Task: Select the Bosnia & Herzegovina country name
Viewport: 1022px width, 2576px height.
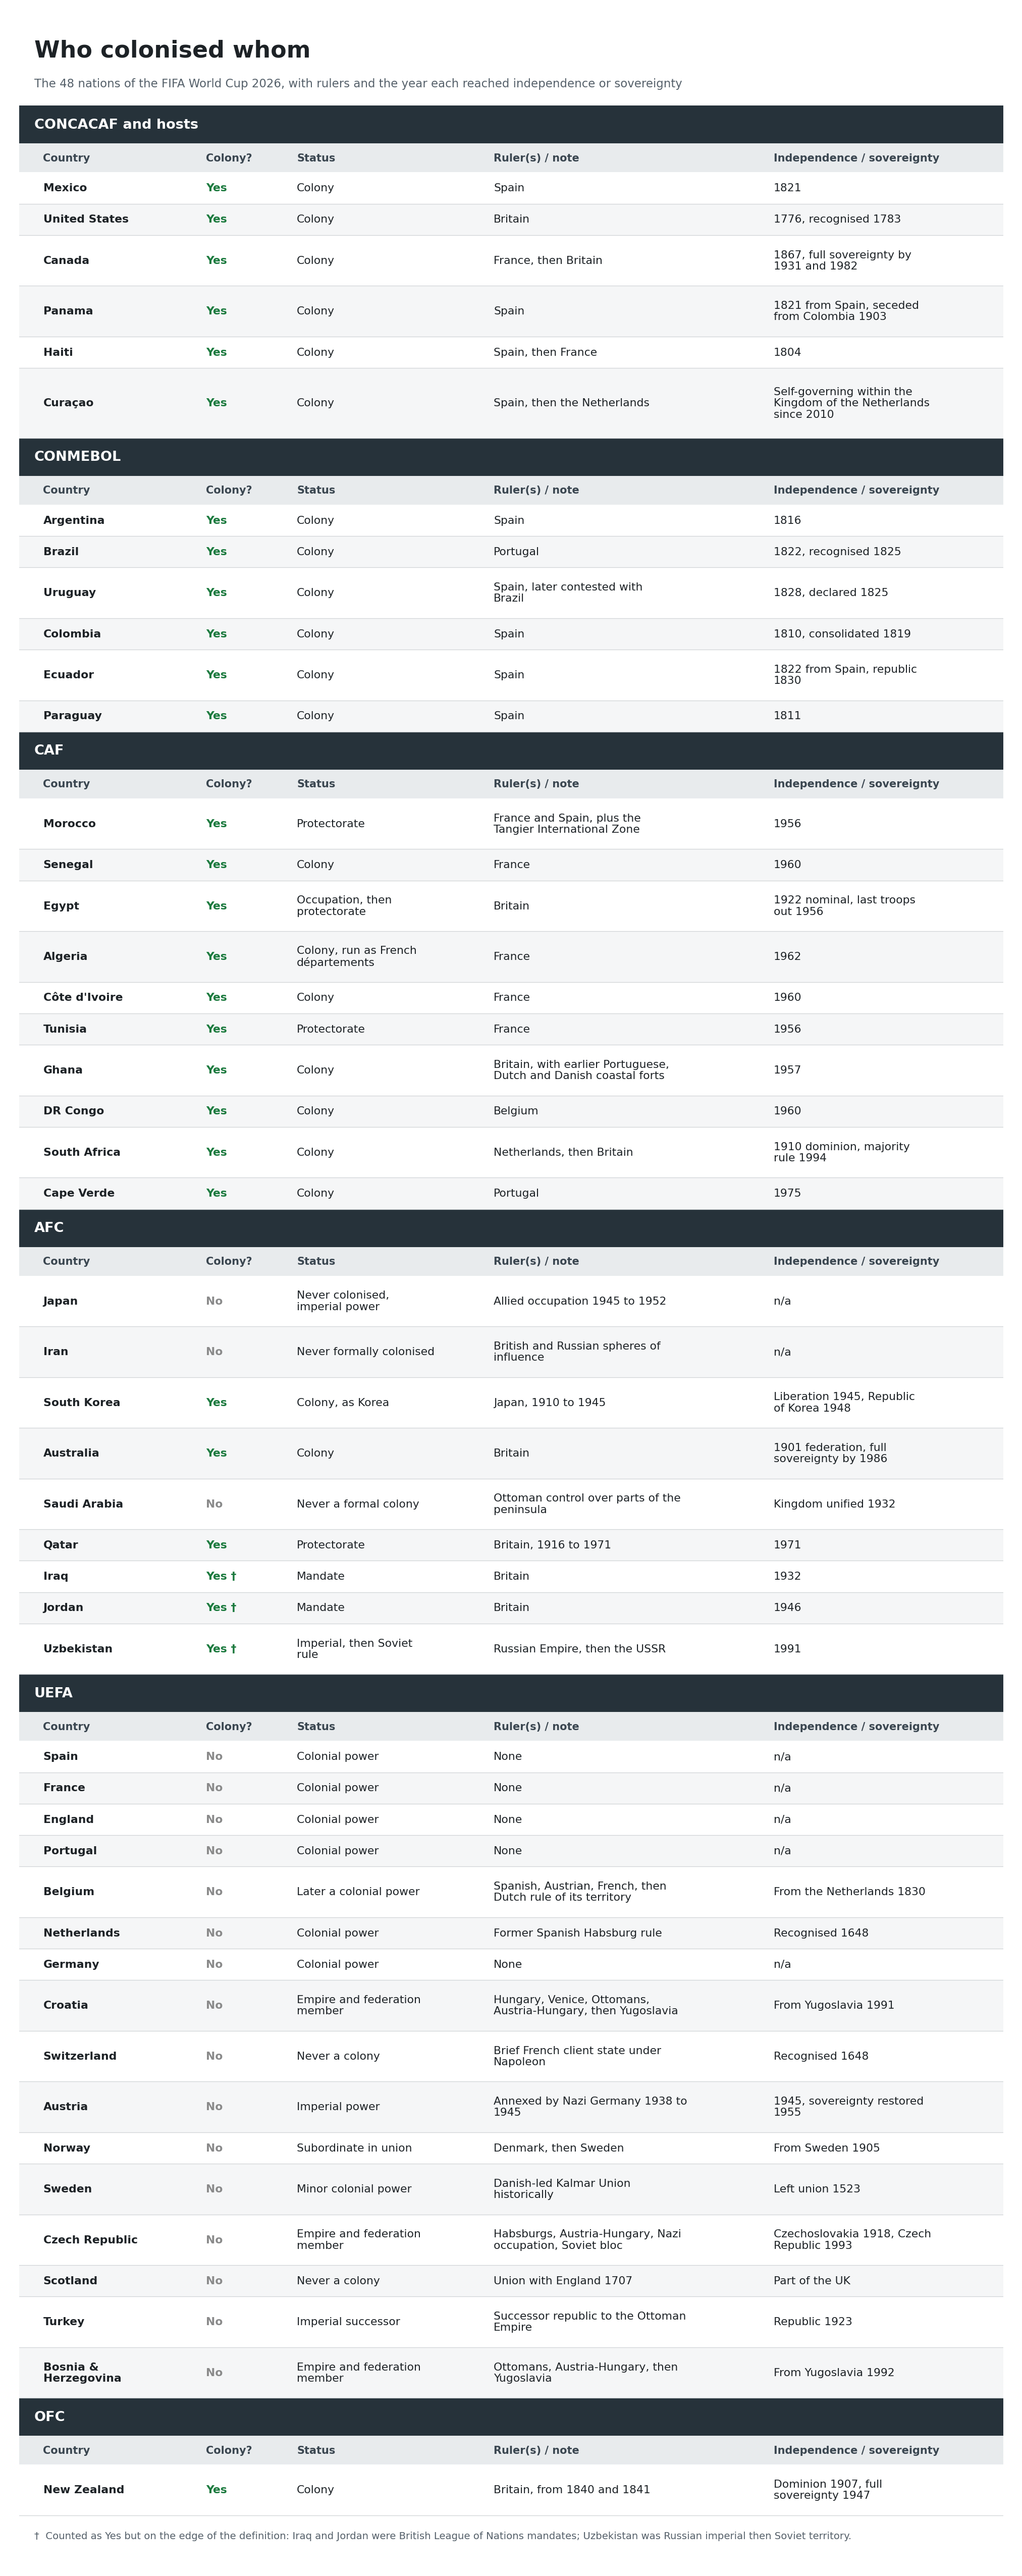Action: click(x=82, y=2373)
